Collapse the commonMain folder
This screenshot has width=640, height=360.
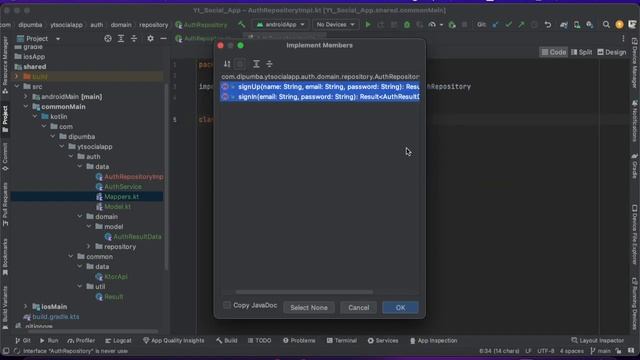pos(26,107)
